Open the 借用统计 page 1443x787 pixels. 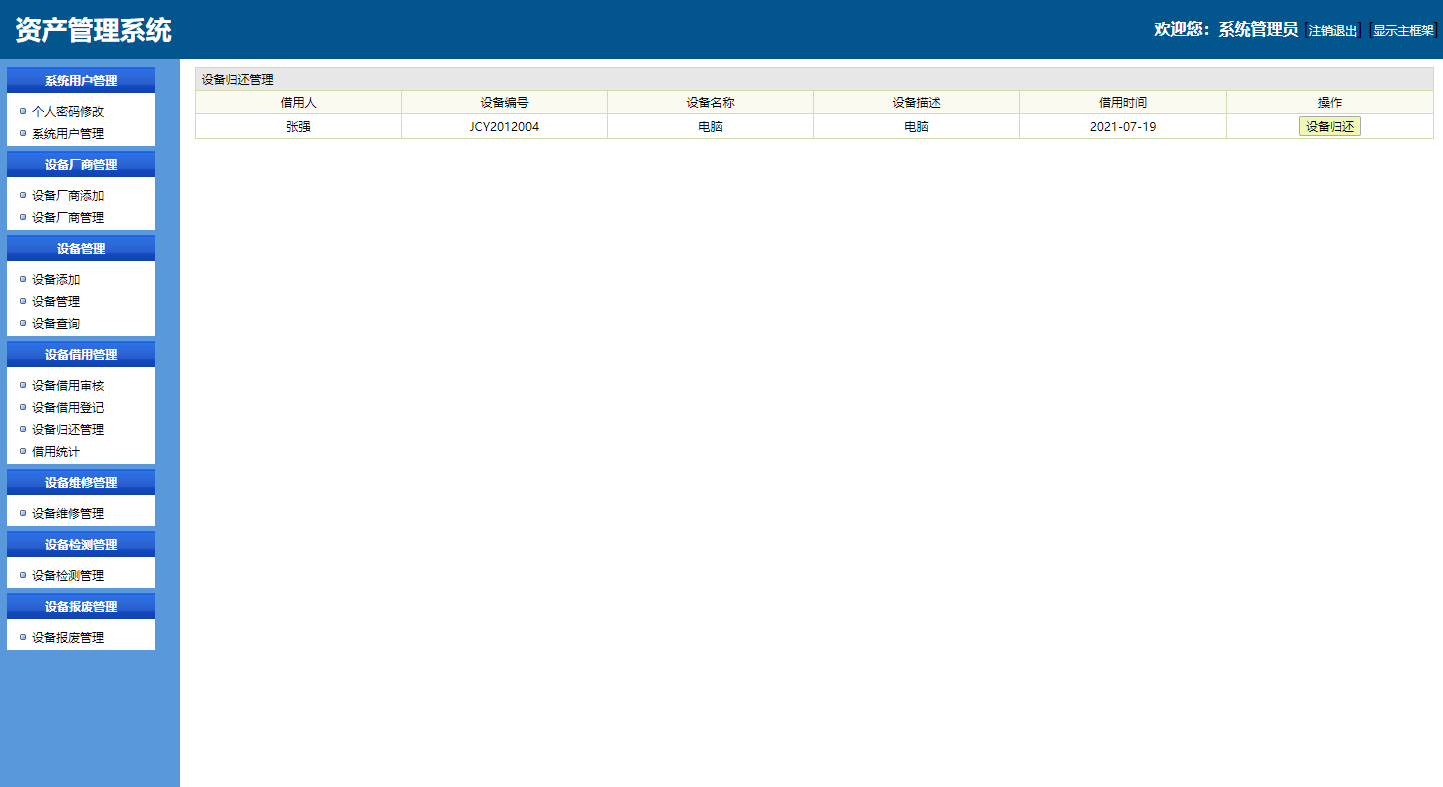point(54,451)
